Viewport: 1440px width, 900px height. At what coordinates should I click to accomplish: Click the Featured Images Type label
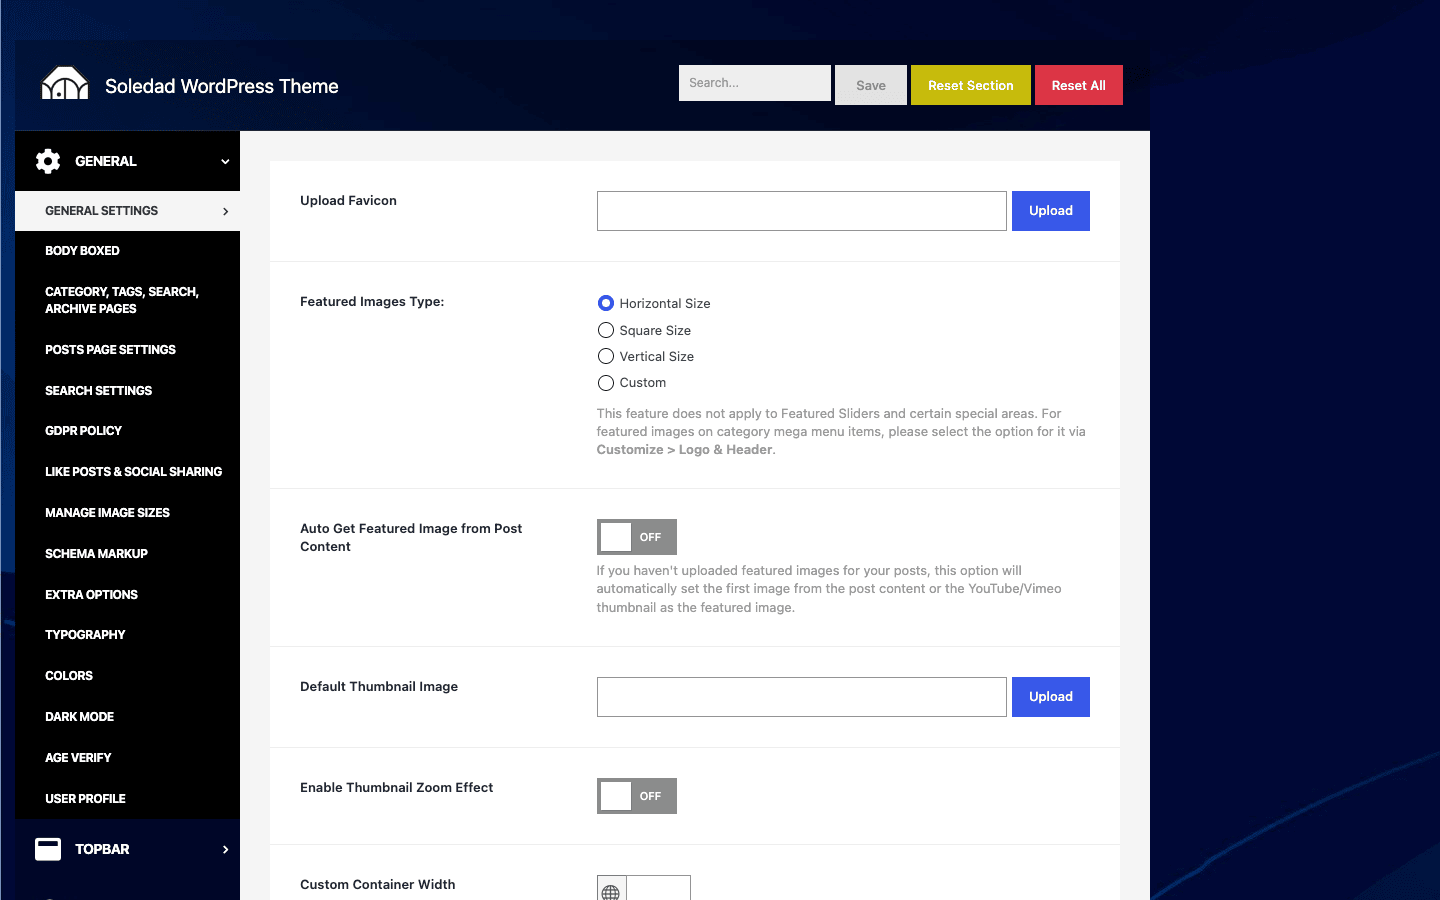pyautogui.click(x=372, y=301)
